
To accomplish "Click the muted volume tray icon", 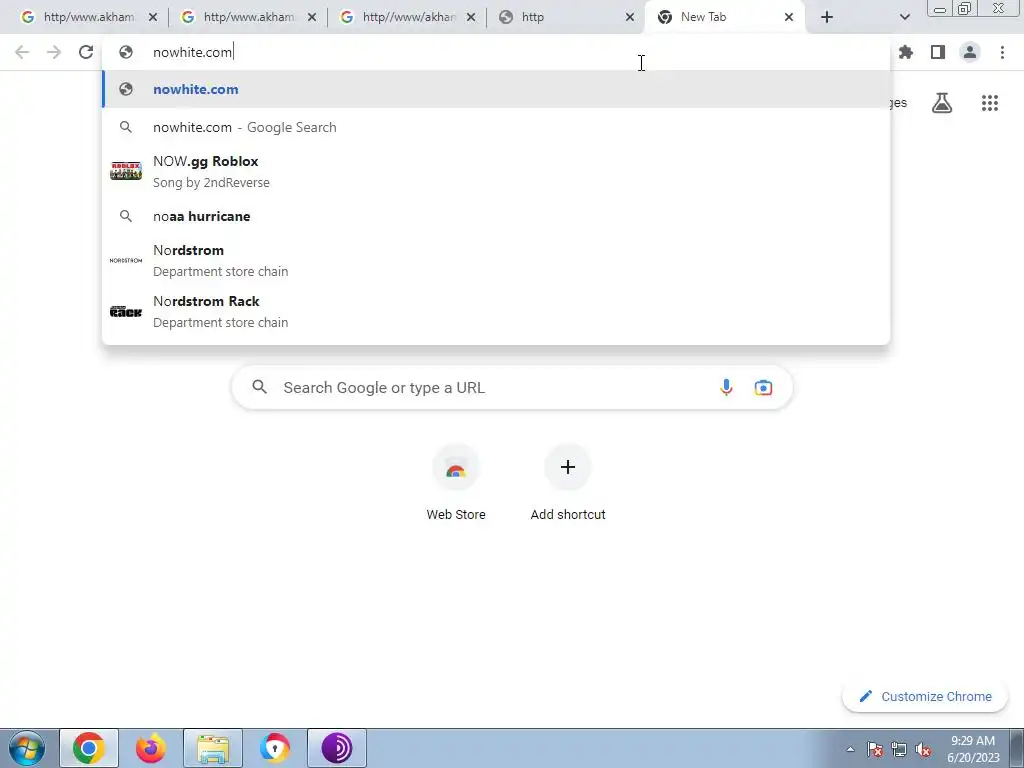I will tap(923, 749).
